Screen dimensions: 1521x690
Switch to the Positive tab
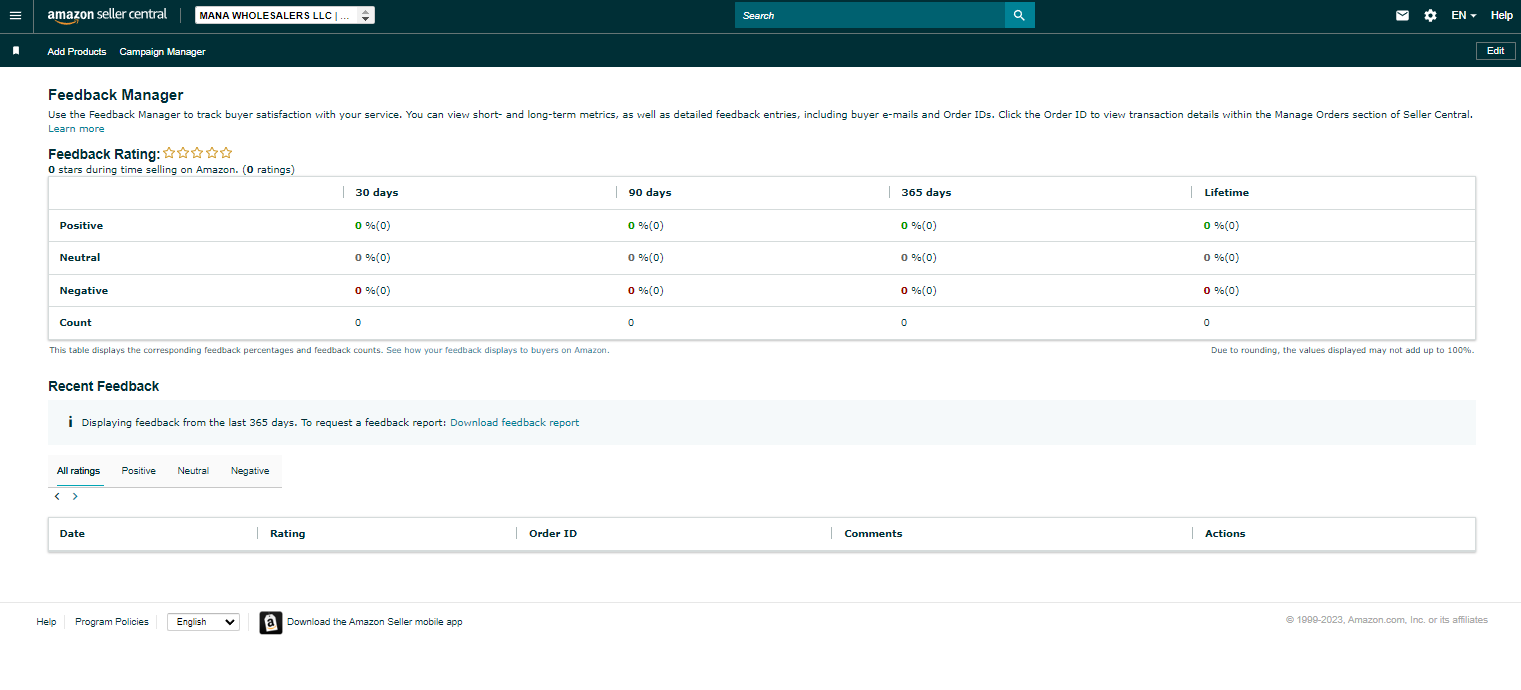139,471
